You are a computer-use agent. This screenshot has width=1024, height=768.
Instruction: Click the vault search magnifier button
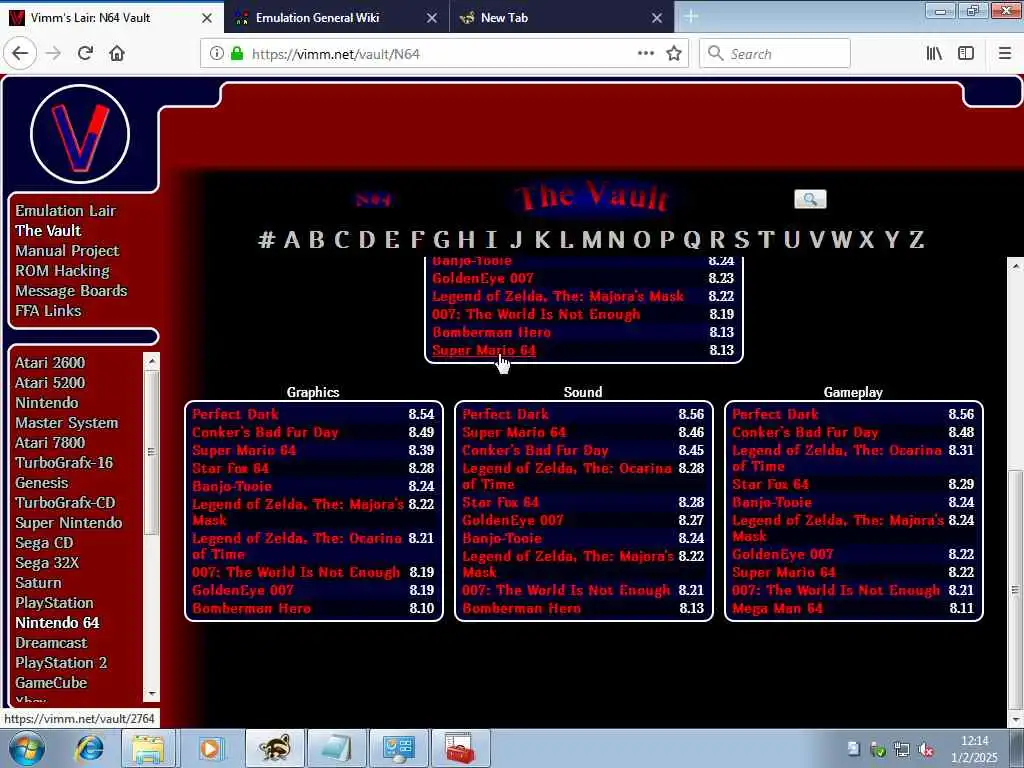pyautogui.click(x=810, y=199)
